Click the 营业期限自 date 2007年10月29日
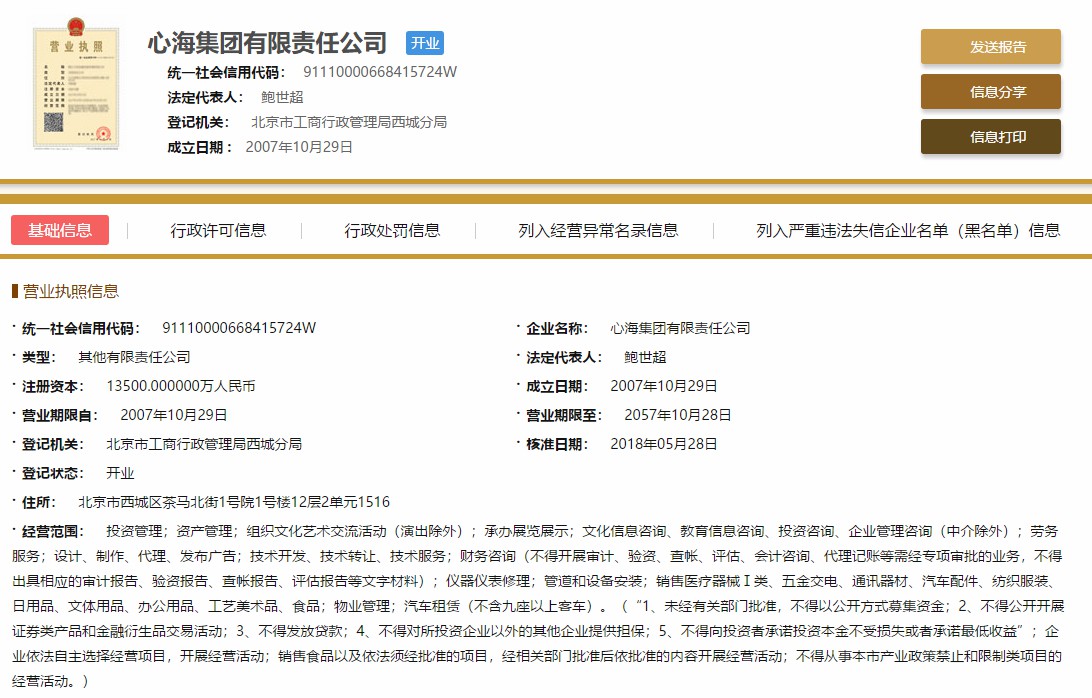Screen dimensions: 1092x698 pos(173,415)
